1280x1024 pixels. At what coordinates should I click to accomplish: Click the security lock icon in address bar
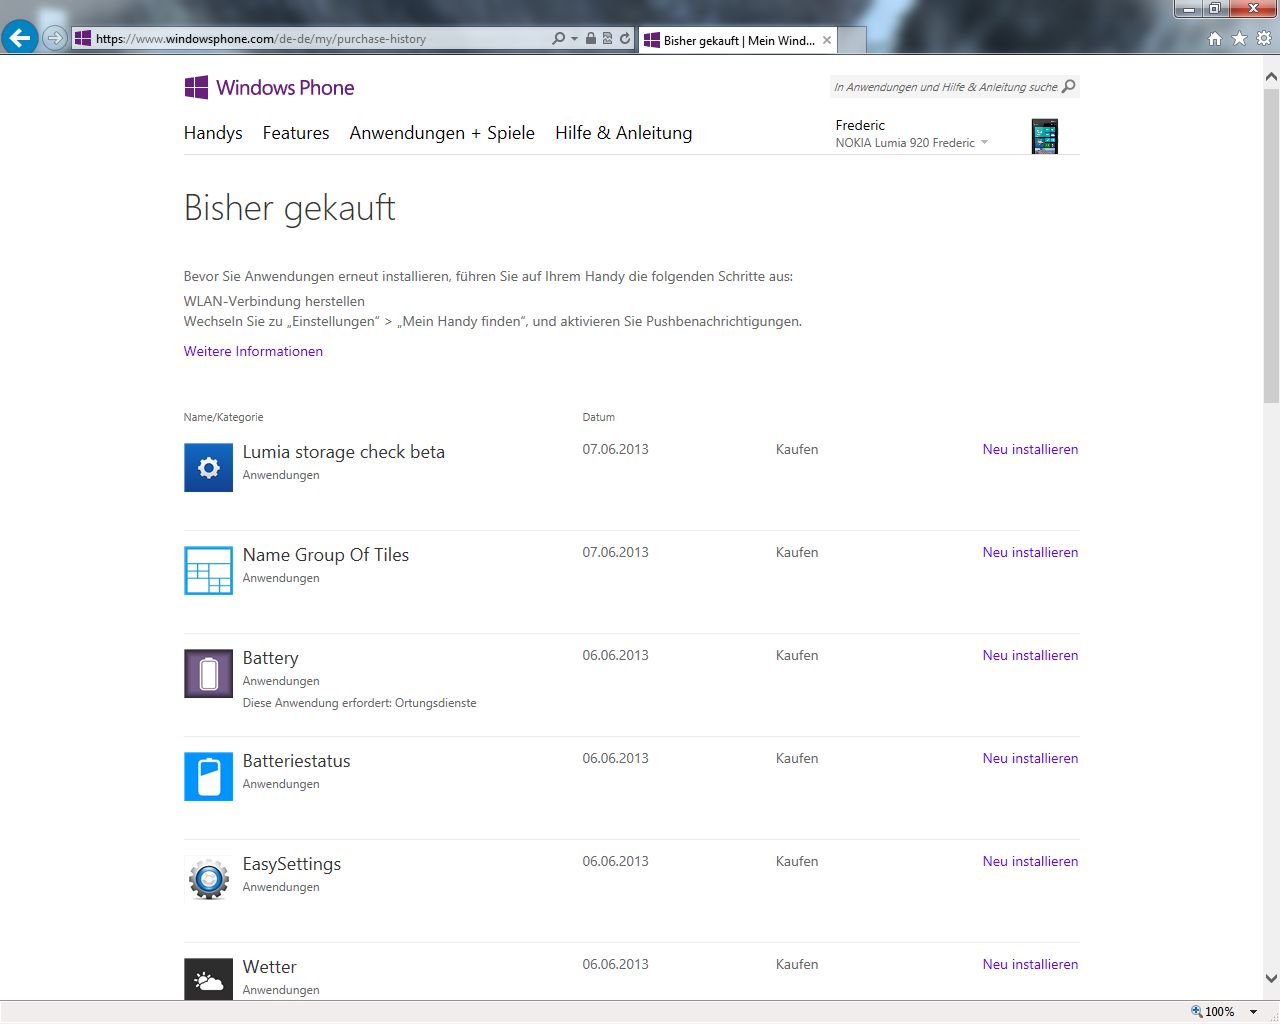(591, 38)
